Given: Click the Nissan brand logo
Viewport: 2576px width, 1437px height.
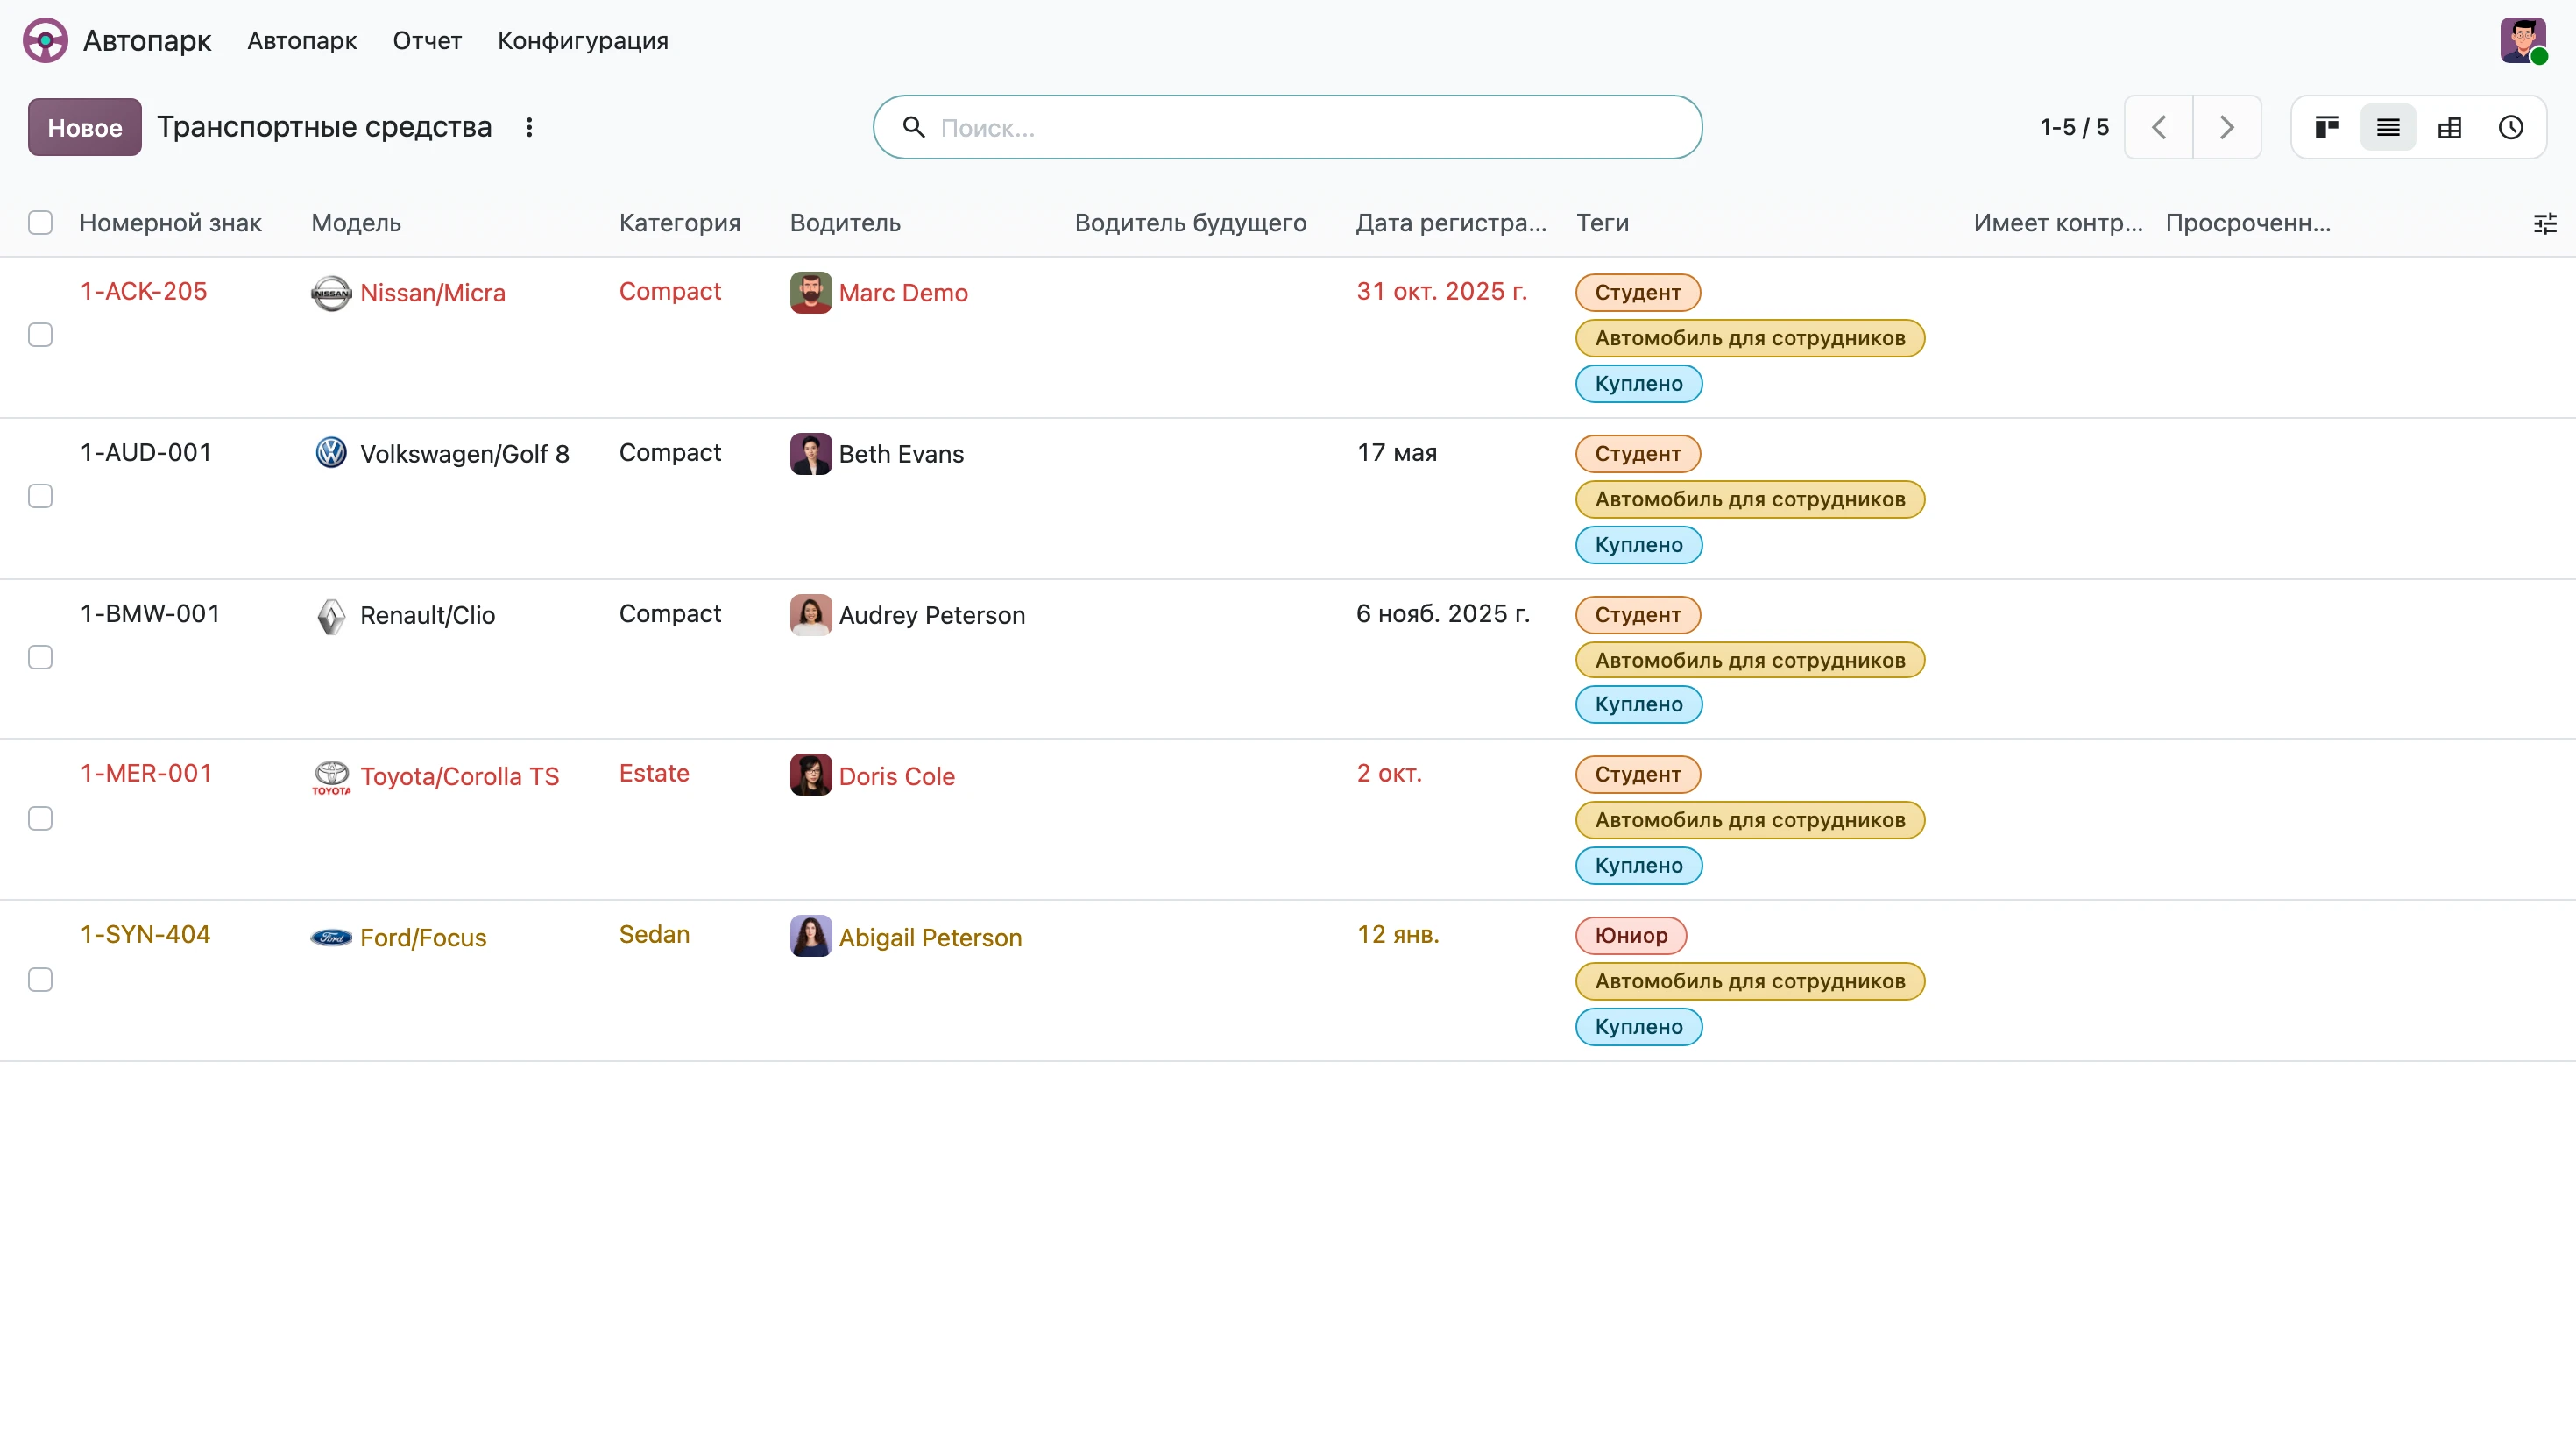Looking at the screenshot, I should click(x=331, y=293).
